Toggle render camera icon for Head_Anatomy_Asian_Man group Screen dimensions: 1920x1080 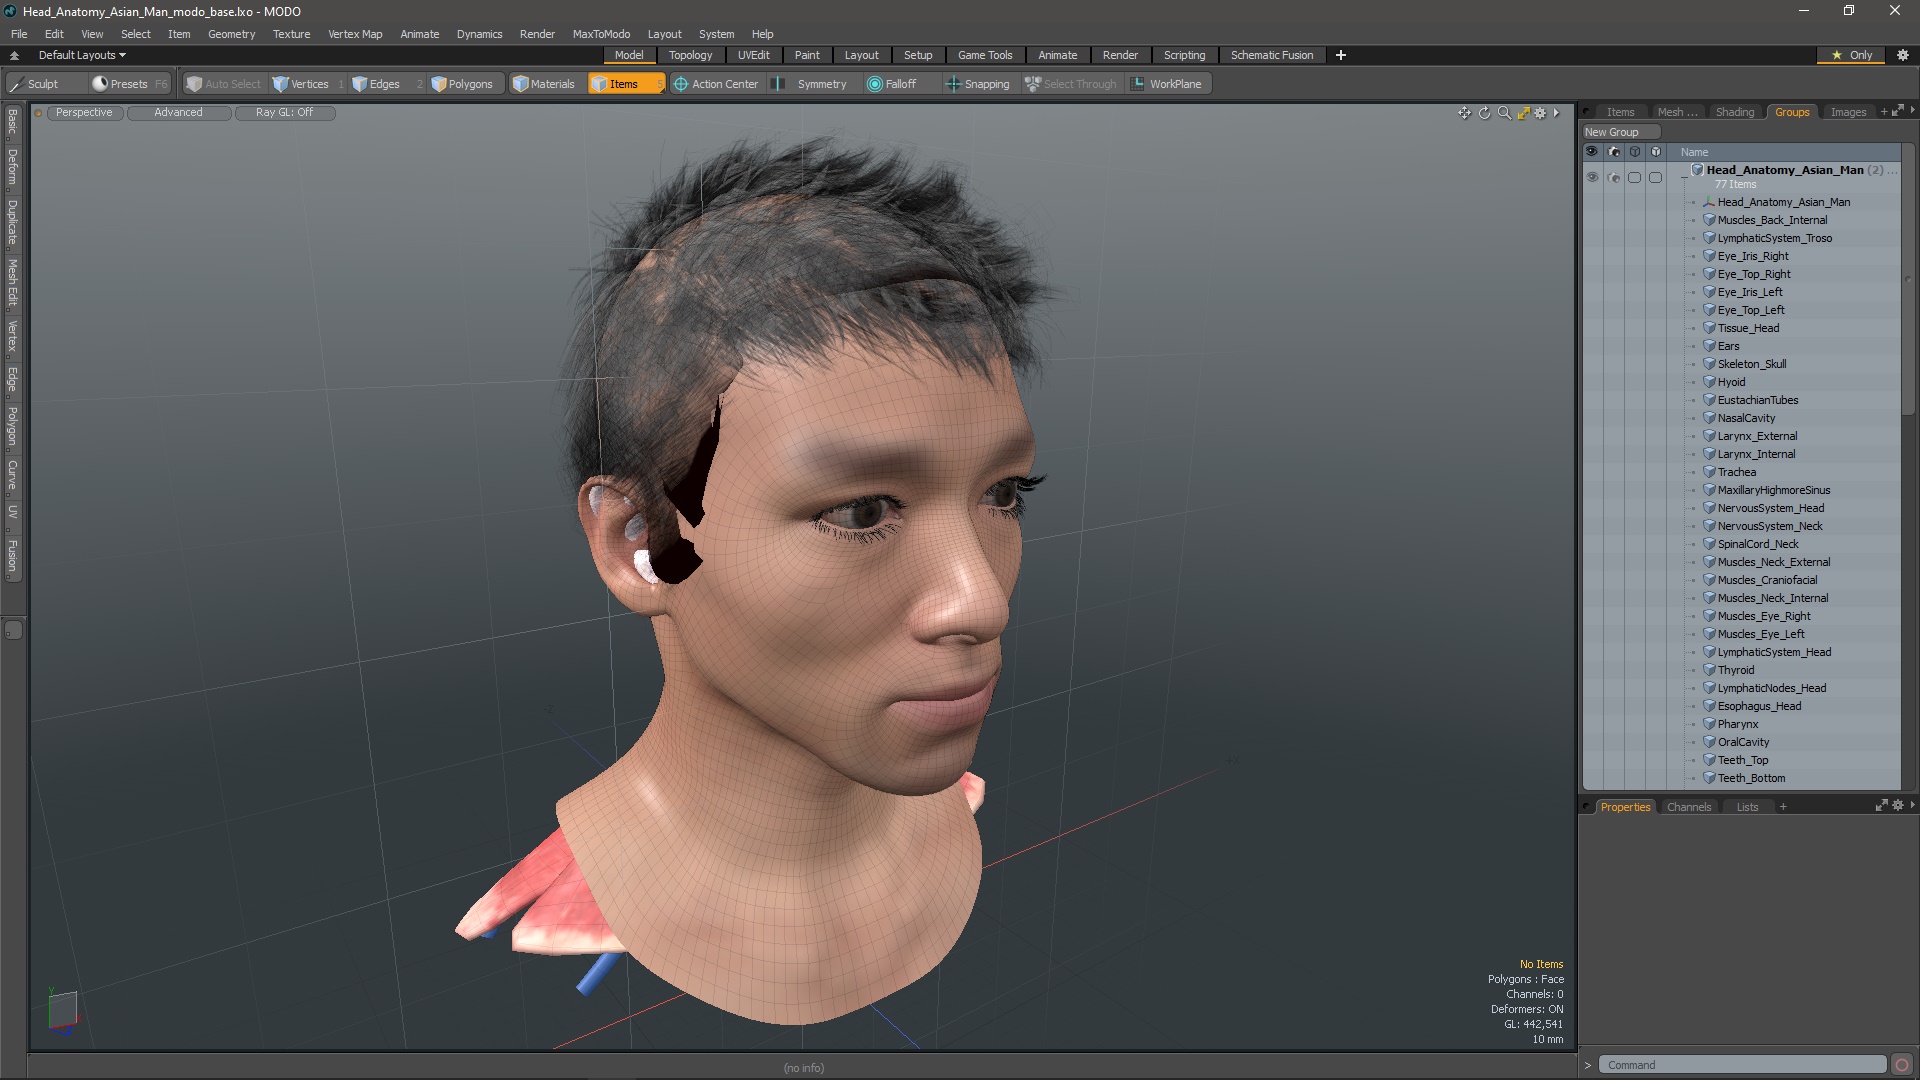pos(1613,177)
